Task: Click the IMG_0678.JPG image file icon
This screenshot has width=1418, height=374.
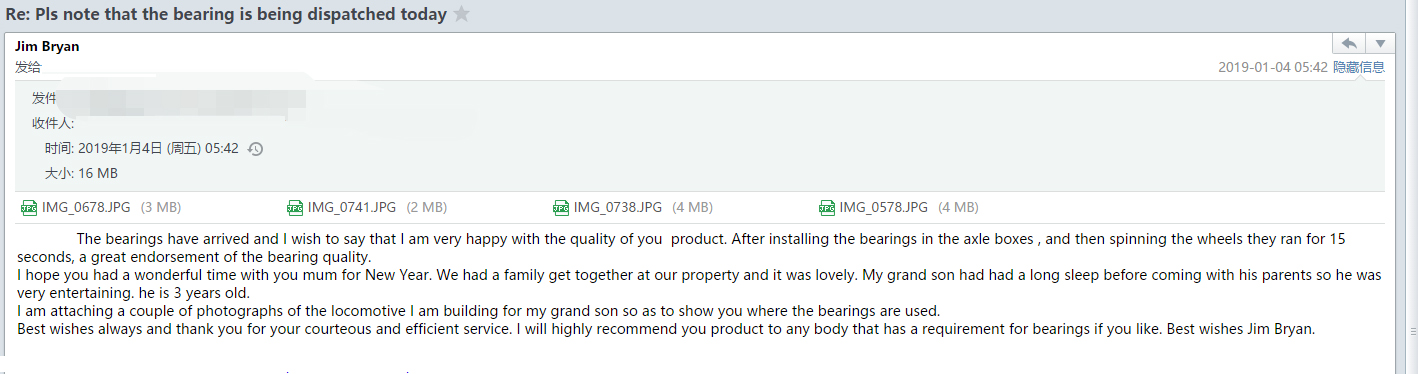Action: click(29, 208)
